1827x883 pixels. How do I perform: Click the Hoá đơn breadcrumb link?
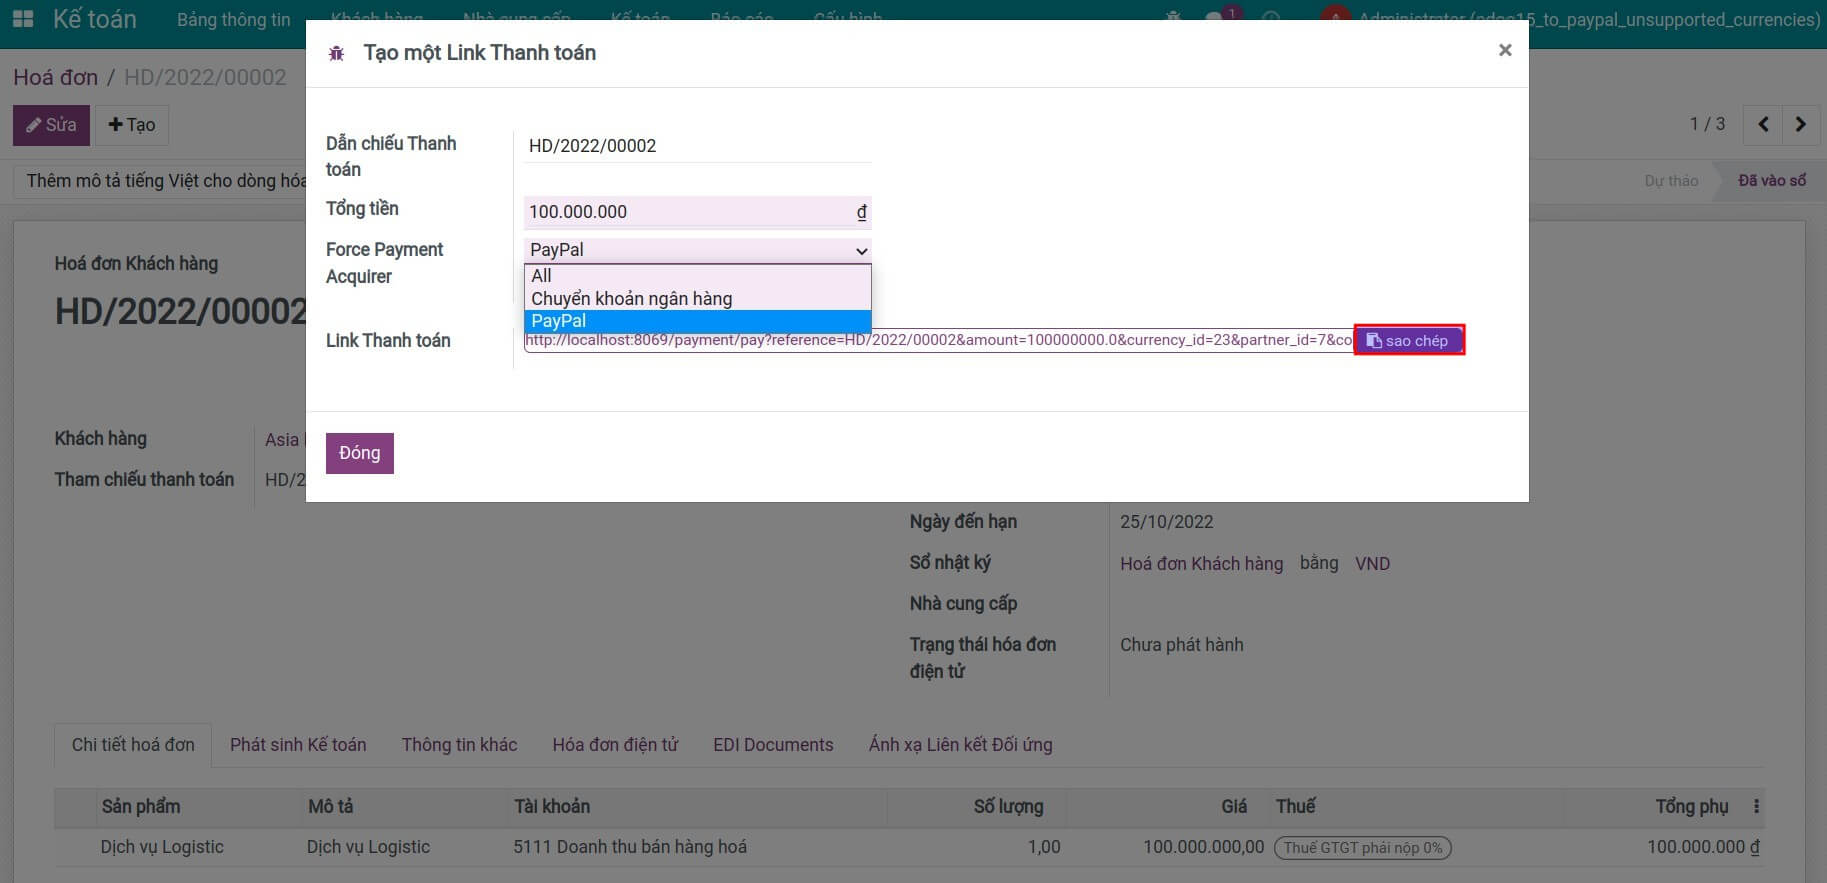(56, 78)
